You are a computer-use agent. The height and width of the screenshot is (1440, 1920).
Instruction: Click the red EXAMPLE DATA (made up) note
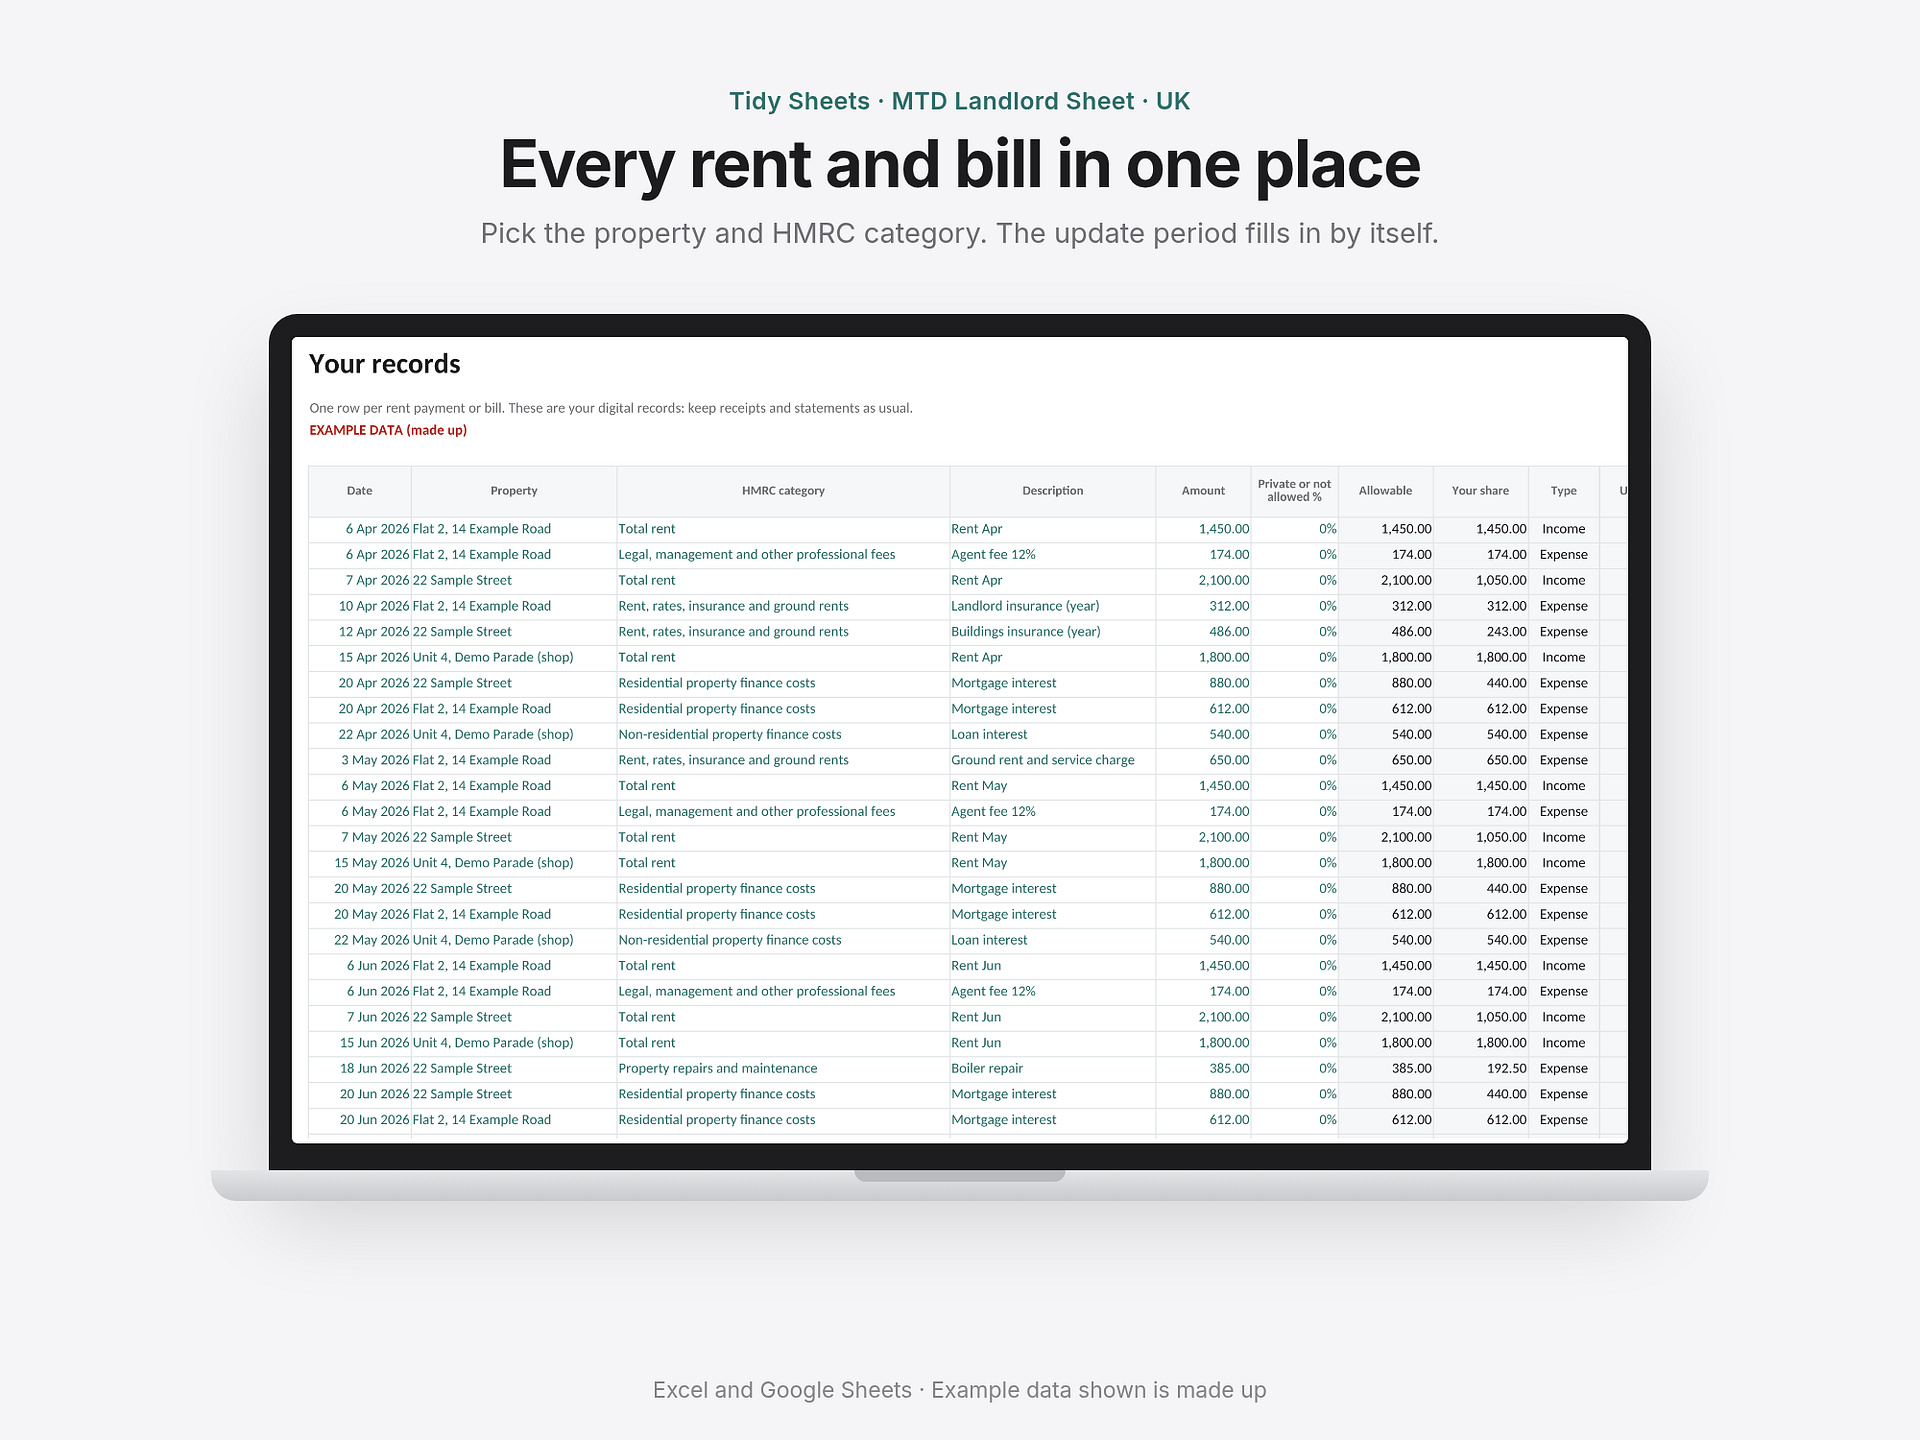pyautogui.click(x=388, y=430)
